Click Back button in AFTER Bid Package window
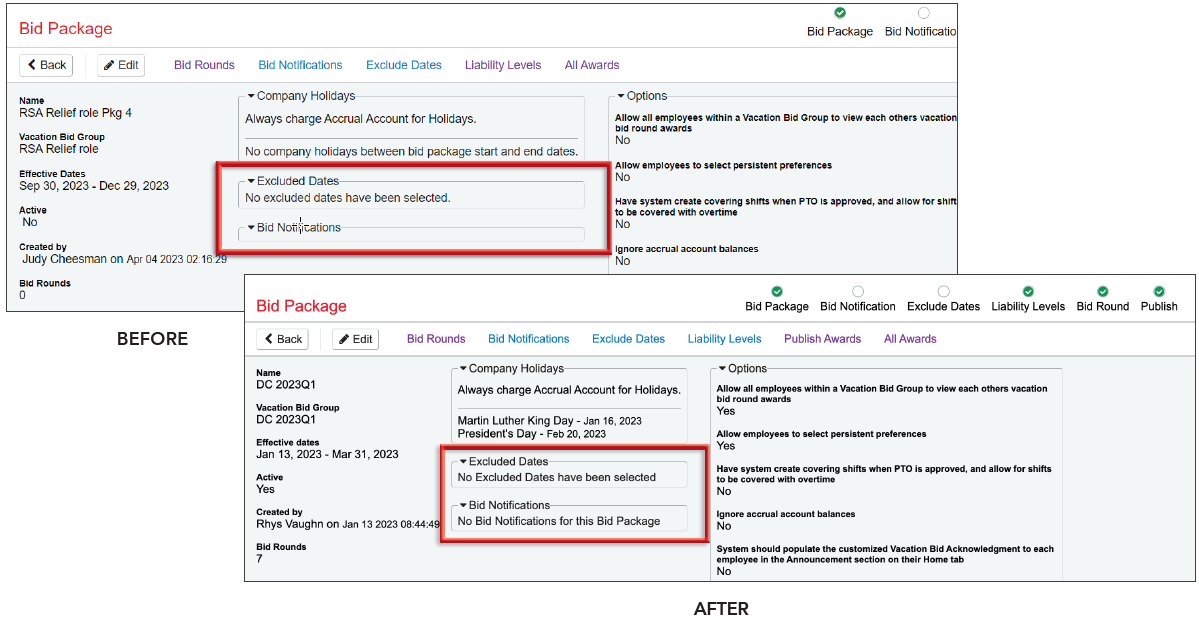Screen dimensions: 1199x627 coord(282,339)
